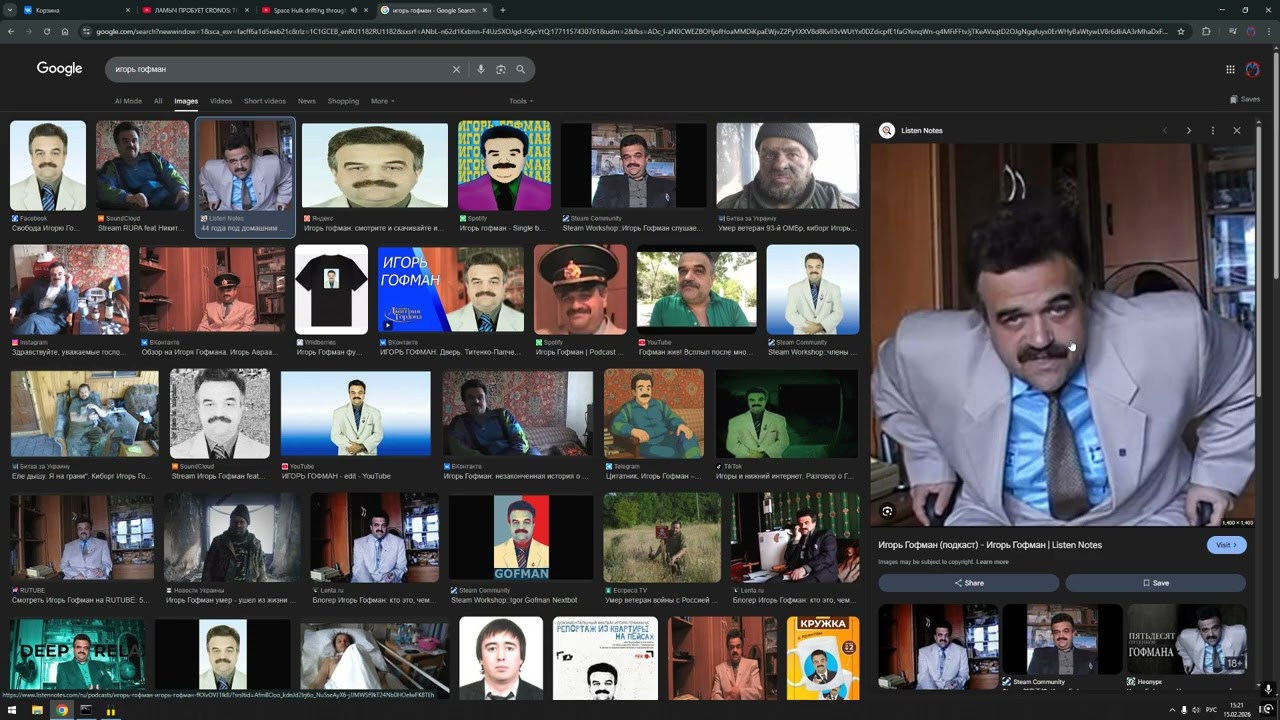Submit search with the magnifier icon
Viewport: 1280px width, 720px height.
(x=520, y=69)
